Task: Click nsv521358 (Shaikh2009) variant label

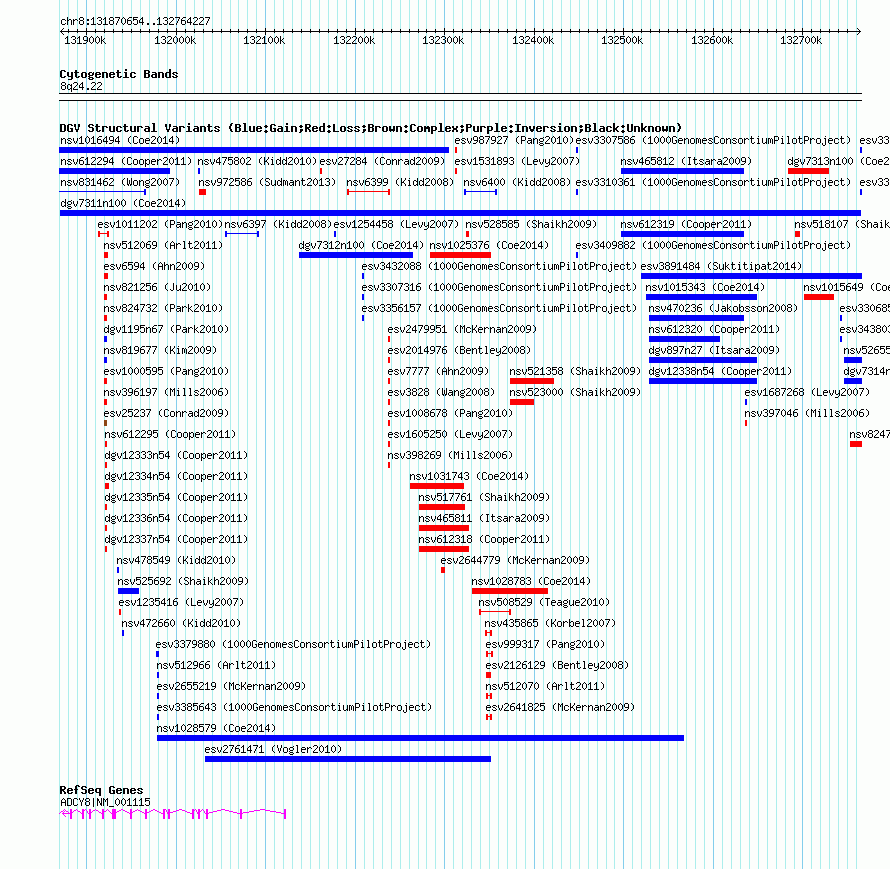Action: (x=575, y=371)
